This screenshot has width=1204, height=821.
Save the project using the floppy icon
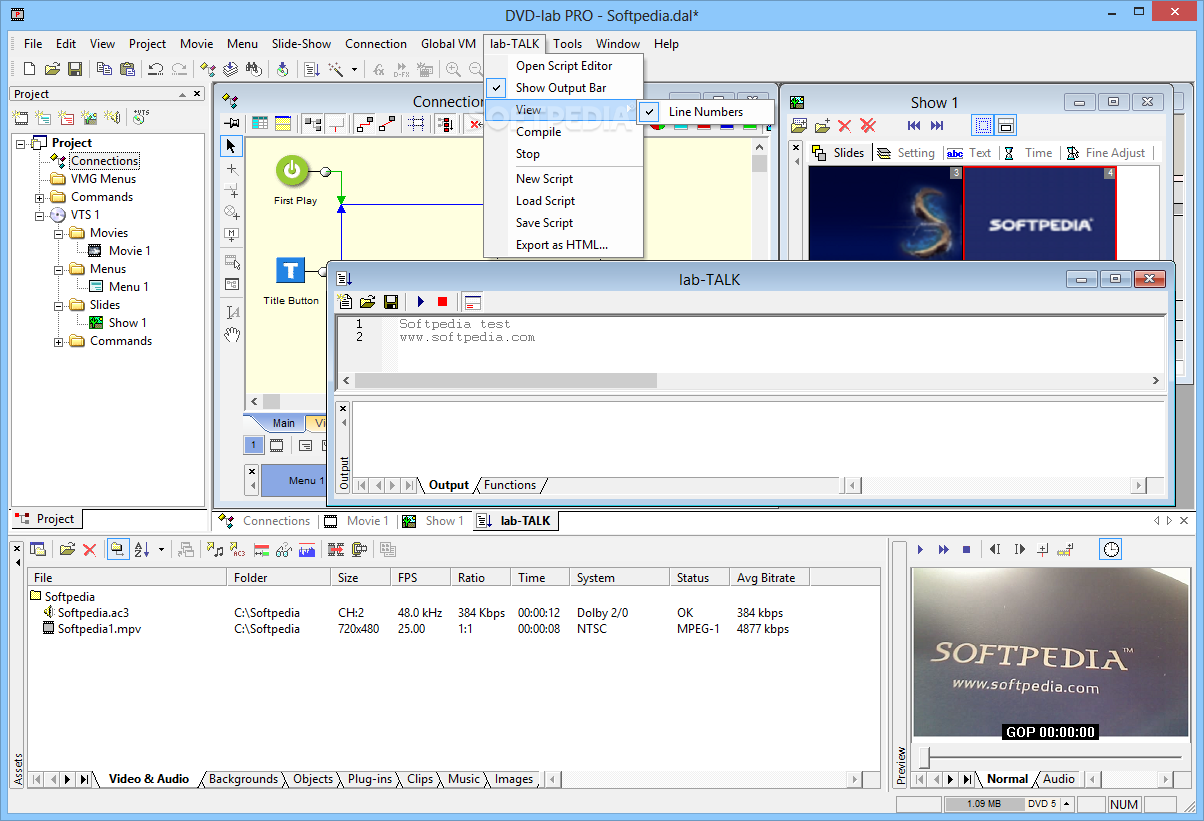pos(75,69)
